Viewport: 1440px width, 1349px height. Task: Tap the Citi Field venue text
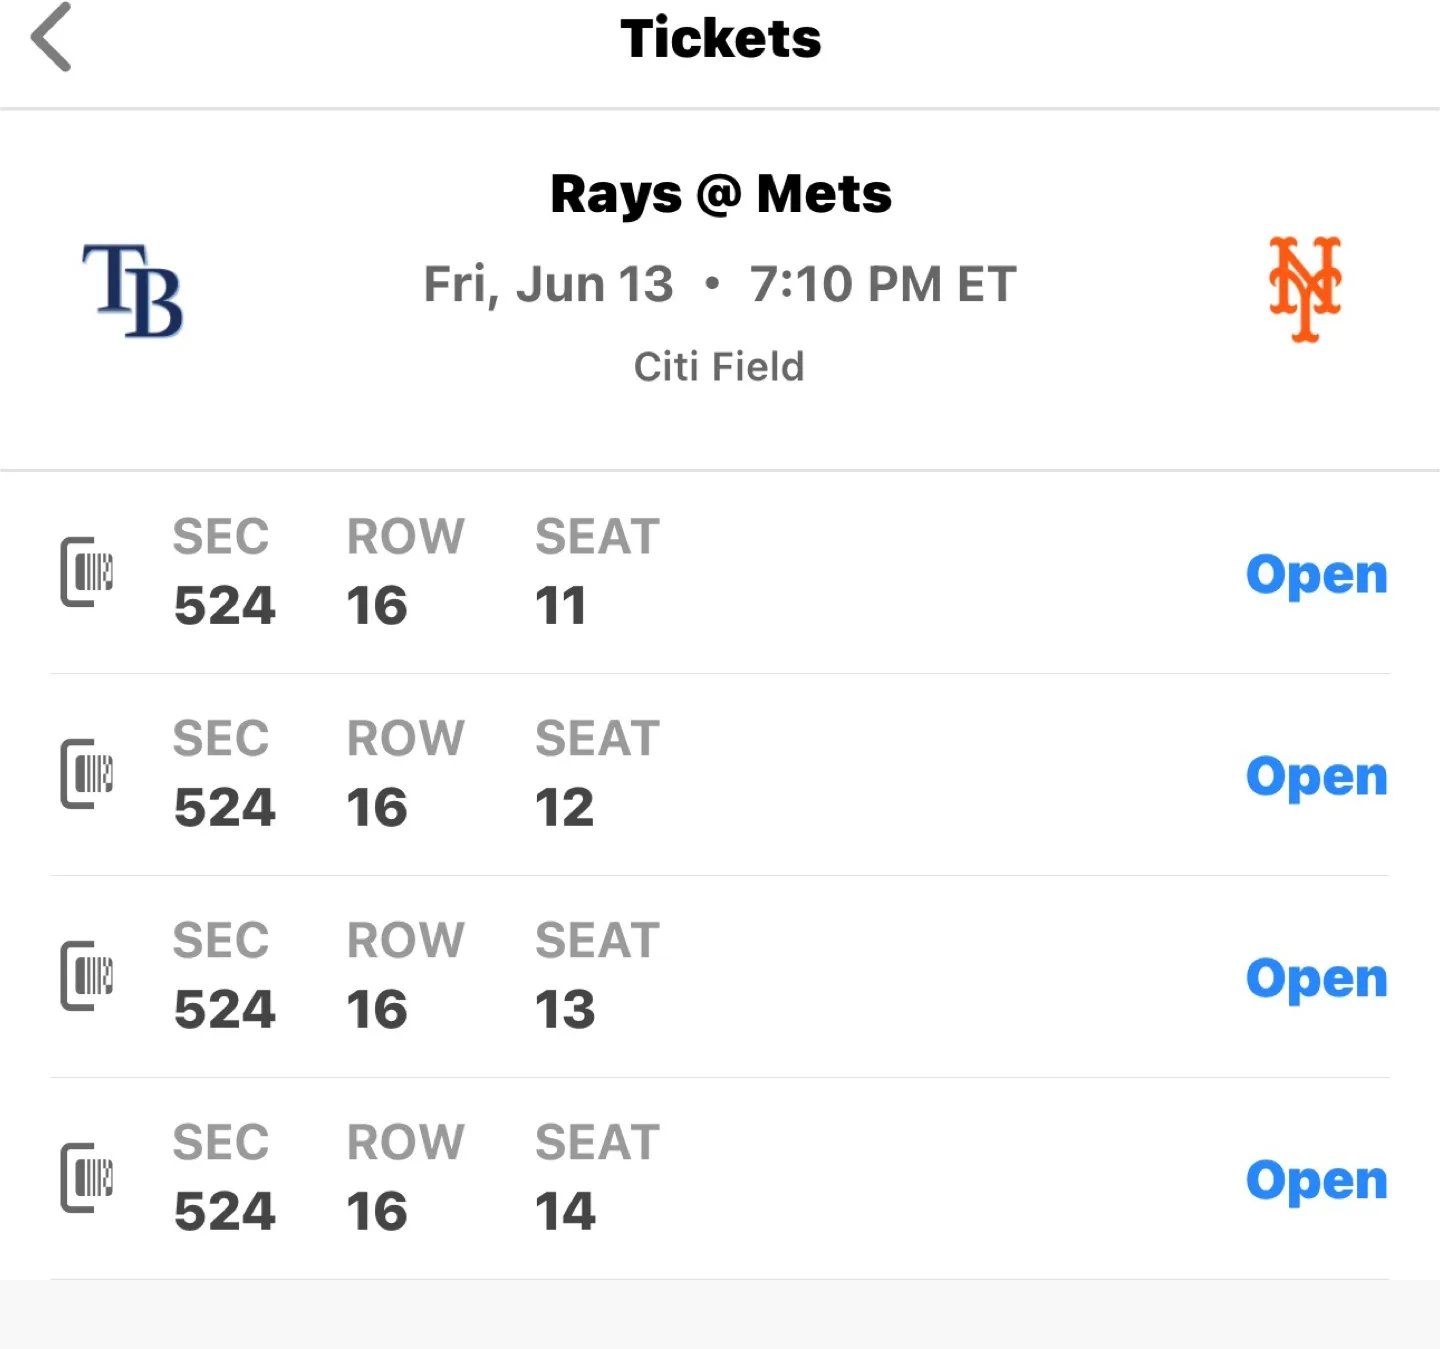(719, 367)
